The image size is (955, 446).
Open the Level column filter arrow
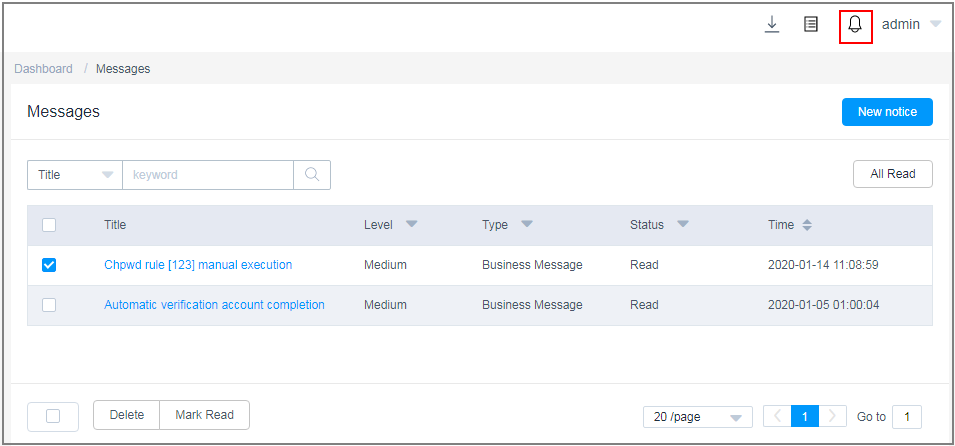(x=412, y=224)
